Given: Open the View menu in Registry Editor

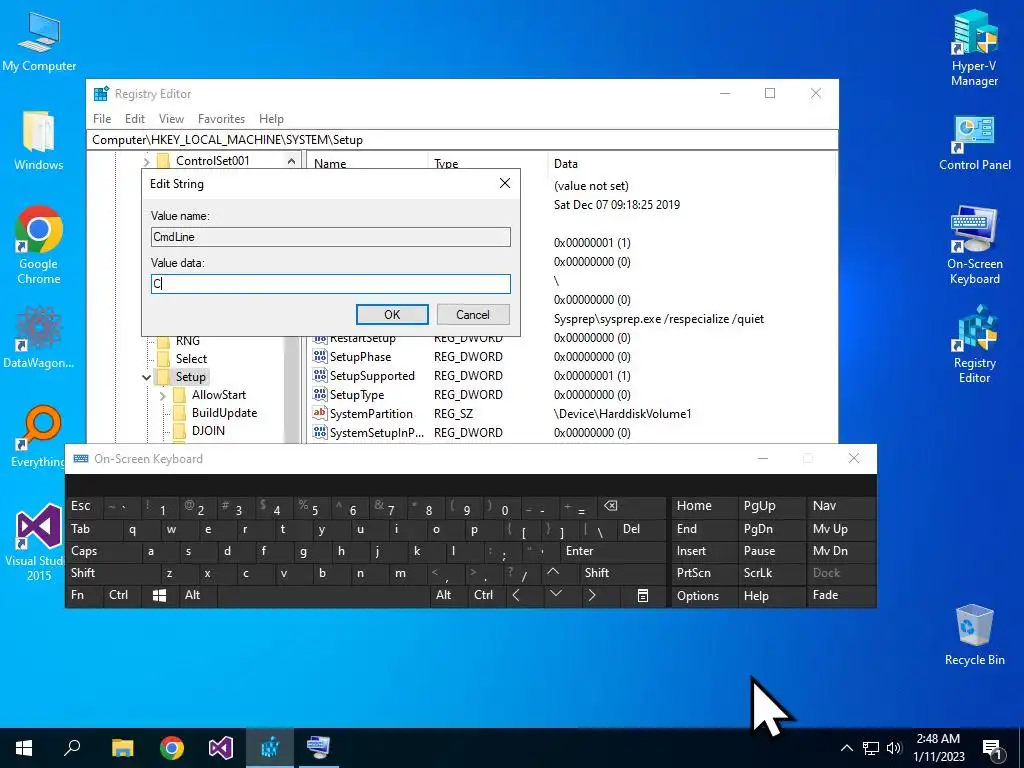Looking at the screenshot, I should (x=171, y=119).
